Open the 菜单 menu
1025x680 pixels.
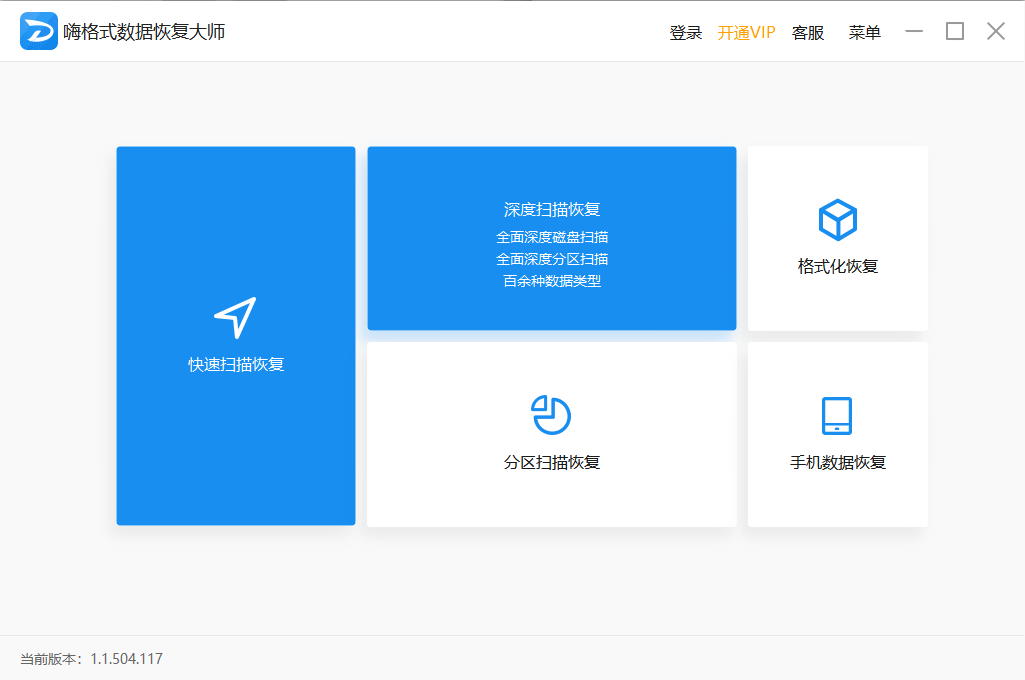point(865,33)
